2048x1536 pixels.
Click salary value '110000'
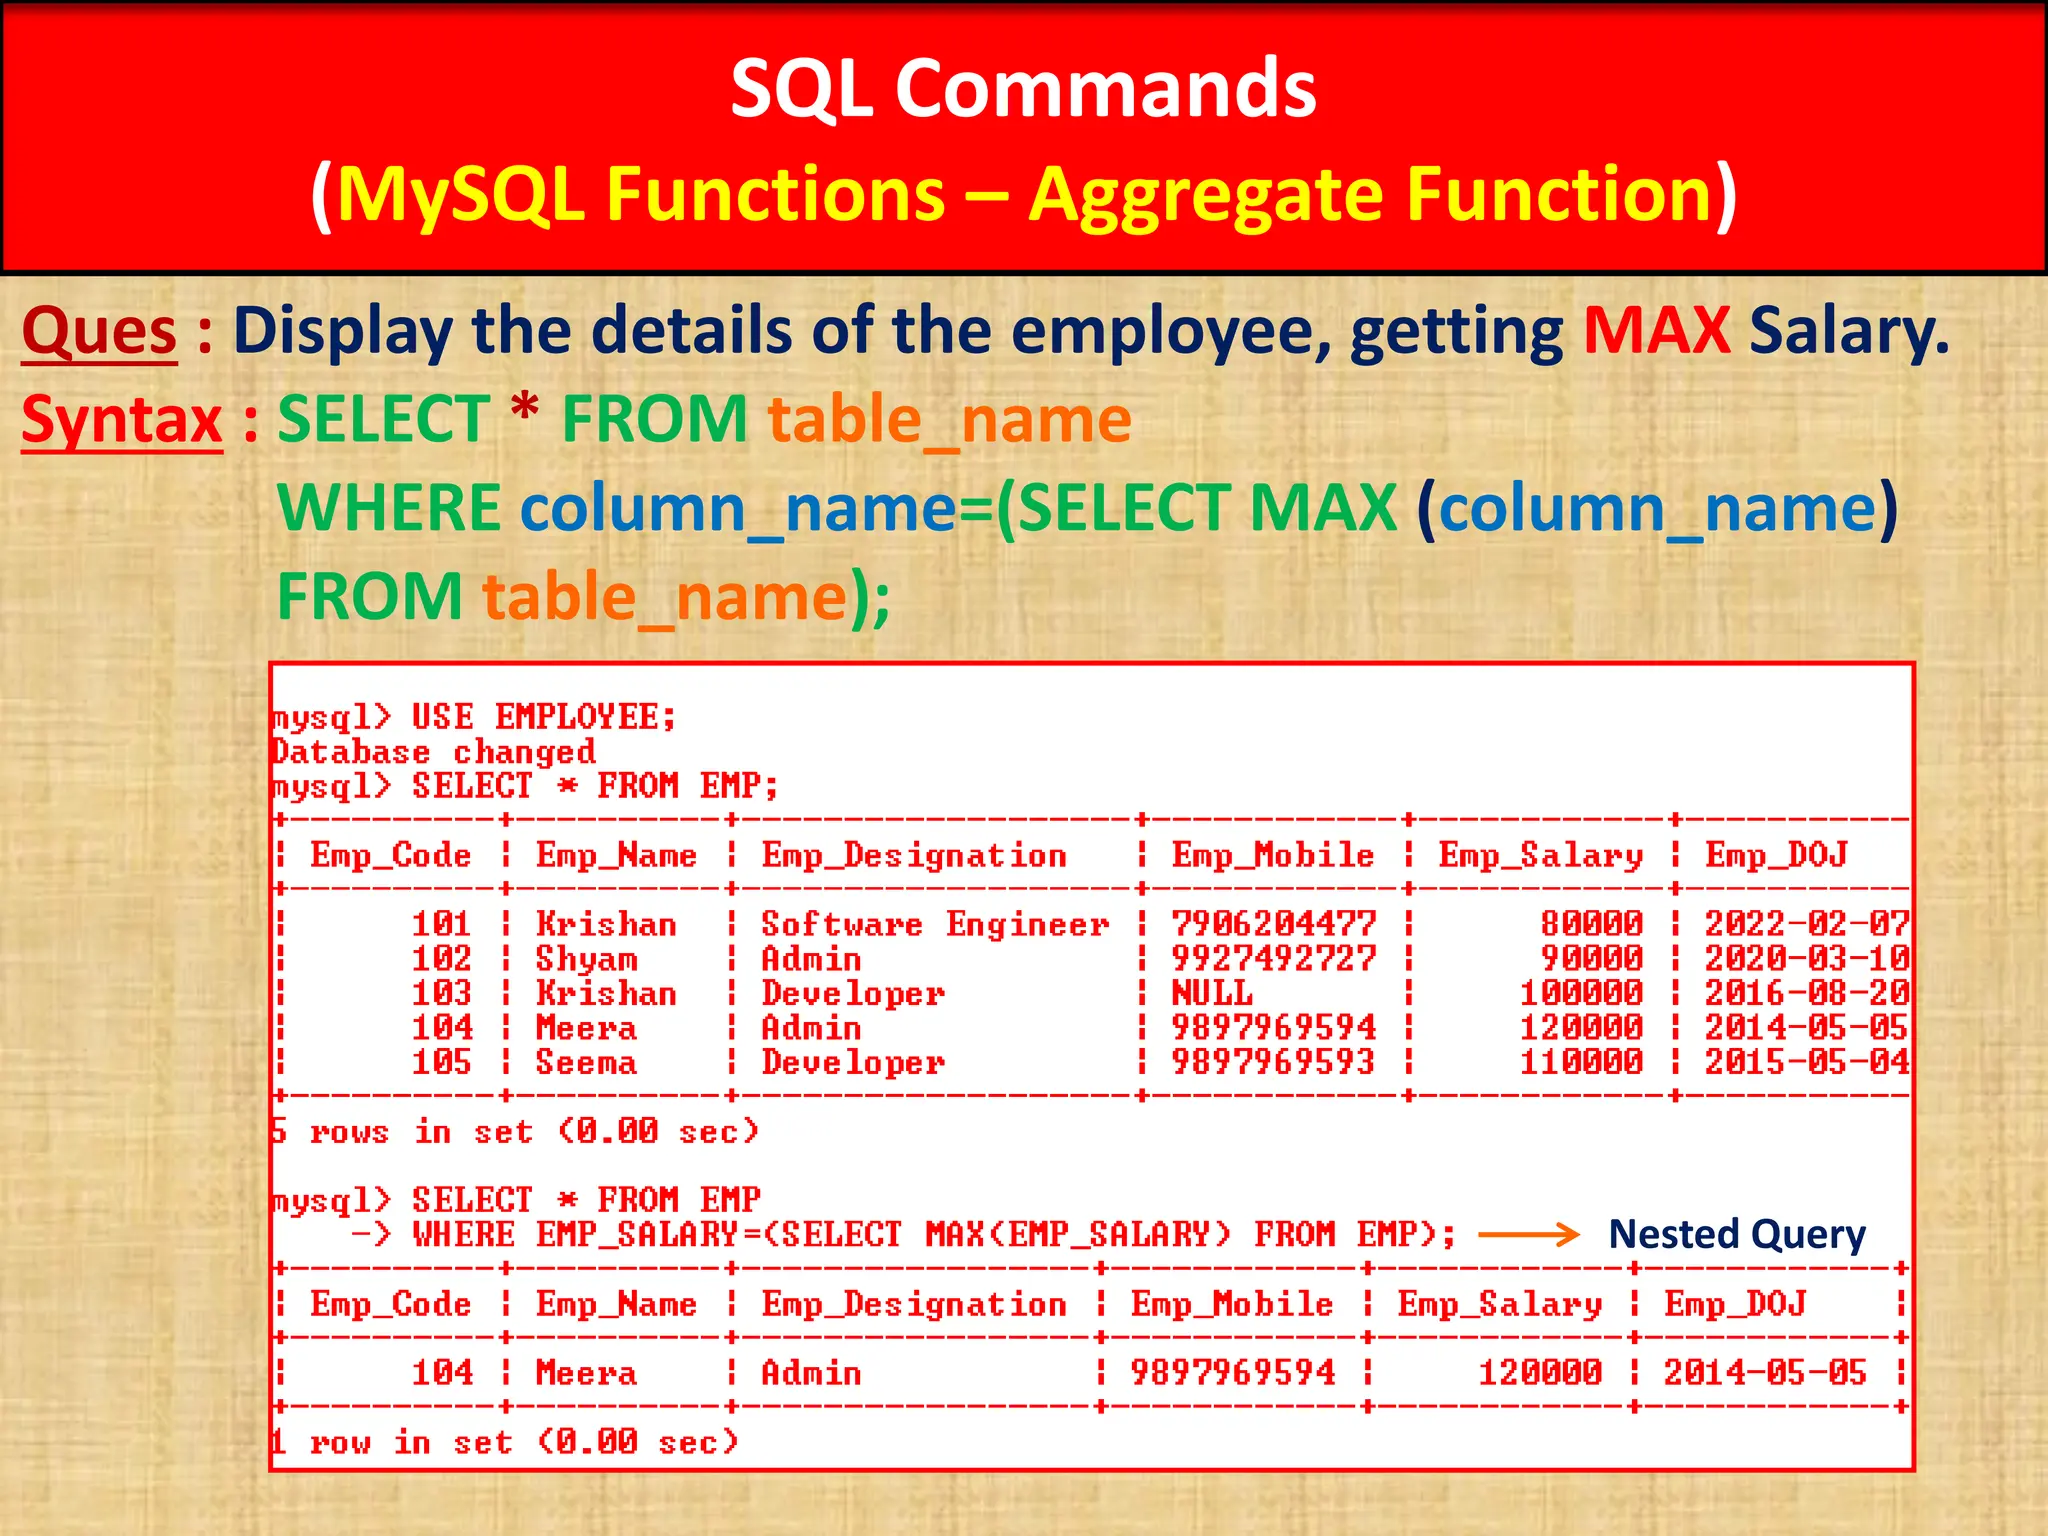[1582, 1061]
